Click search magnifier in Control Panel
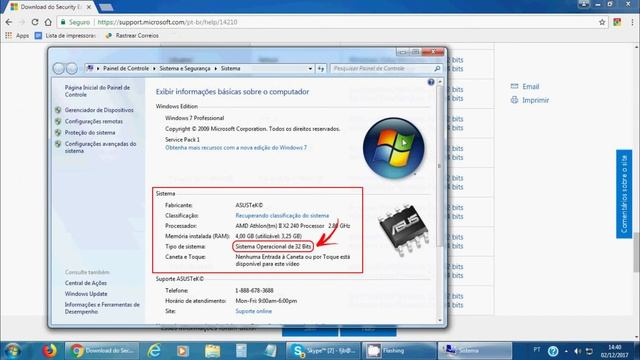640x360 pixels. pyautogui.click(x=437, y=69)
